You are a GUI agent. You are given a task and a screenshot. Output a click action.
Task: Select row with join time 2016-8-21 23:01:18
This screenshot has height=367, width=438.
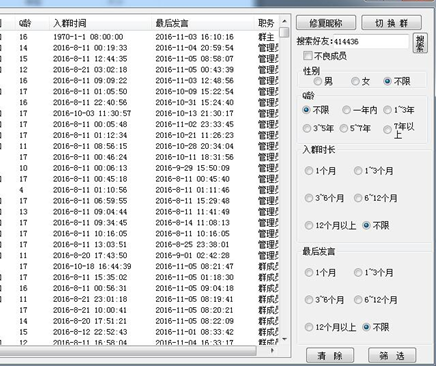click(140, 299)
